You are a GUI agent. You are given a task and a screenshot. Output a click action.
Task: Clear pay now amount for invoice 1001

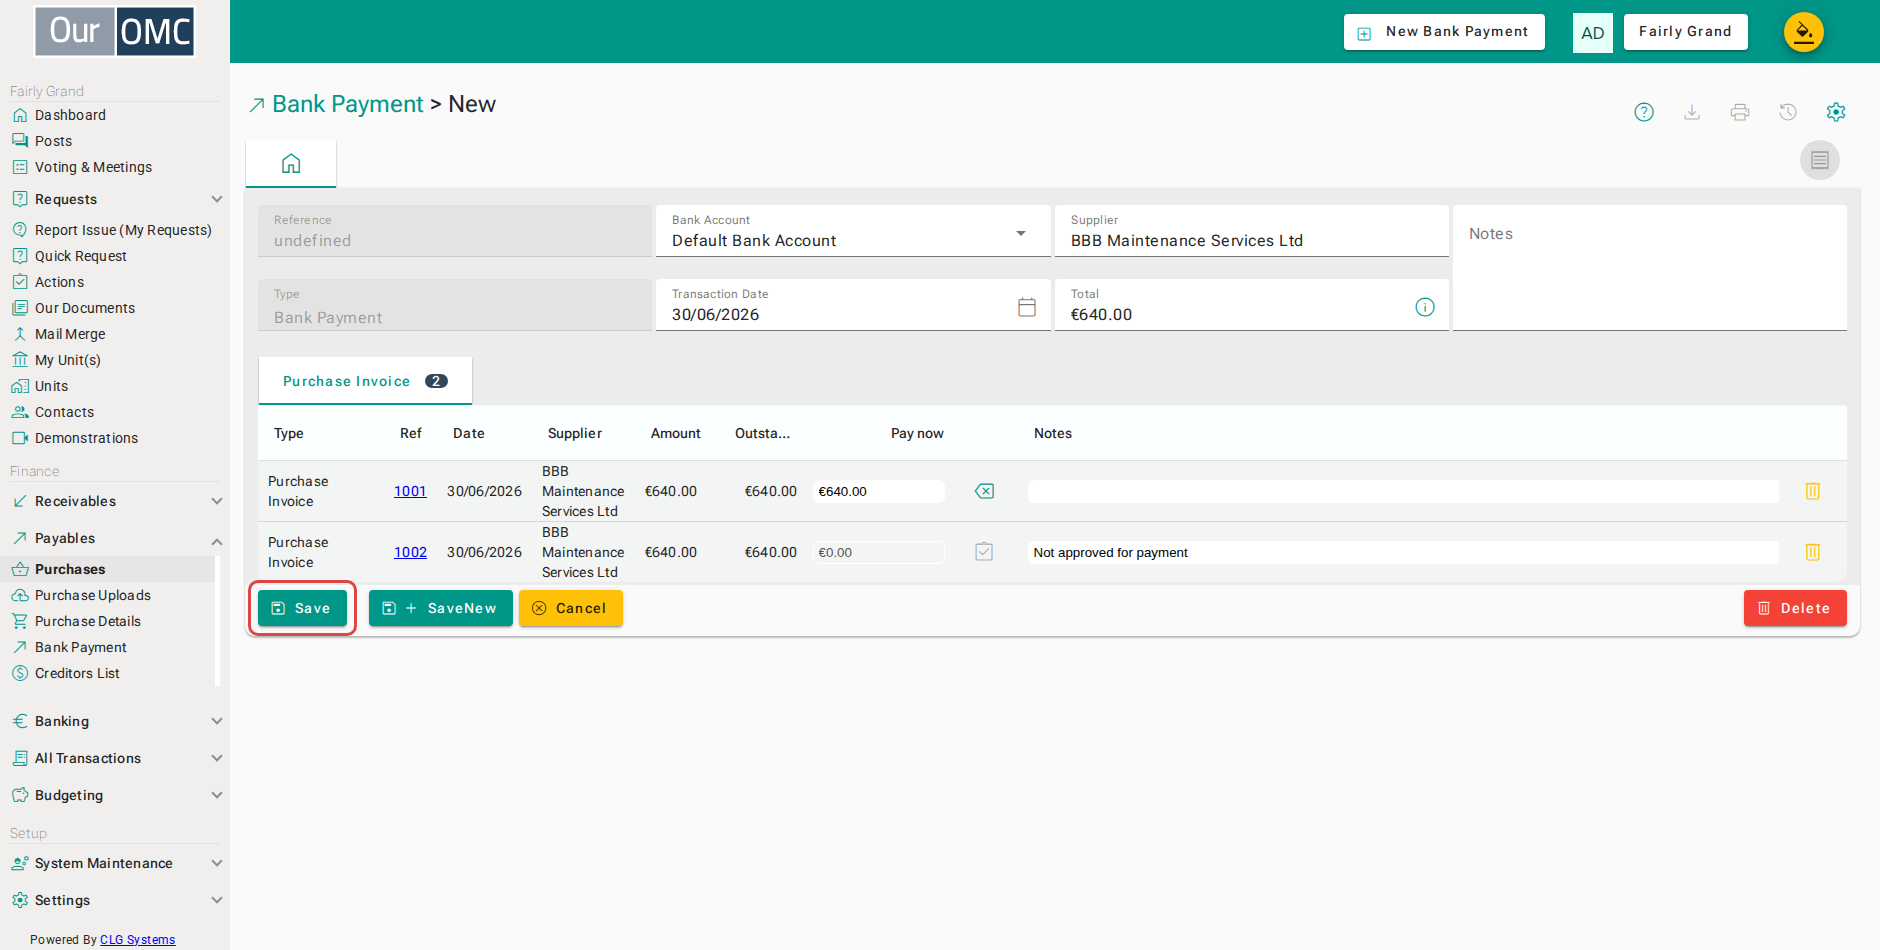(984, 491)
